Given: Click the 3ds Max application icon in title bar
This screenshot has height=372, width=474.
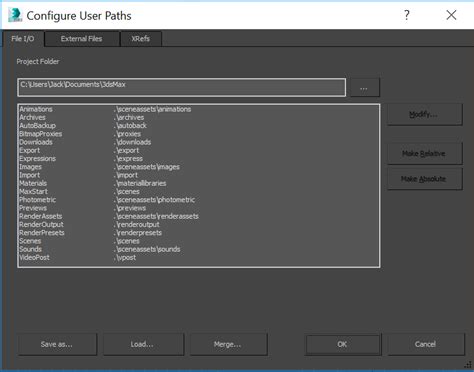Looking at the screenshot, I should pos(15,15).
